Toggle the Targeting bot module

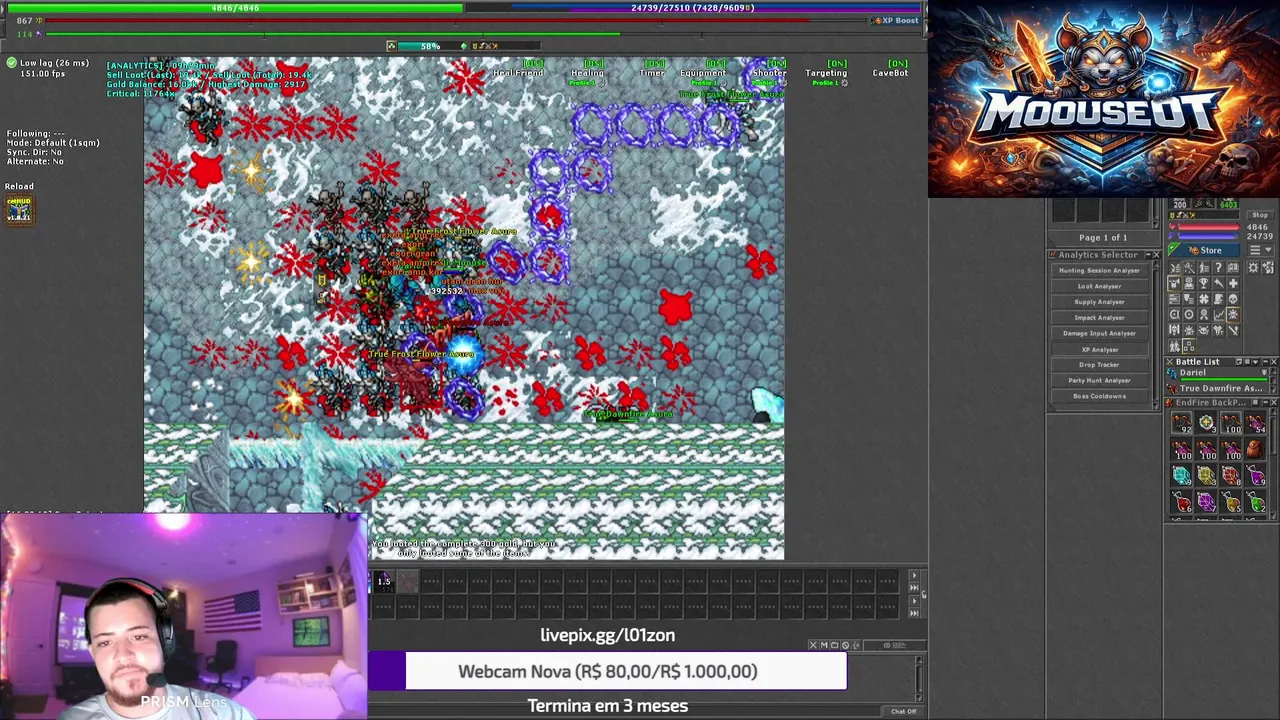pos(826,71)
